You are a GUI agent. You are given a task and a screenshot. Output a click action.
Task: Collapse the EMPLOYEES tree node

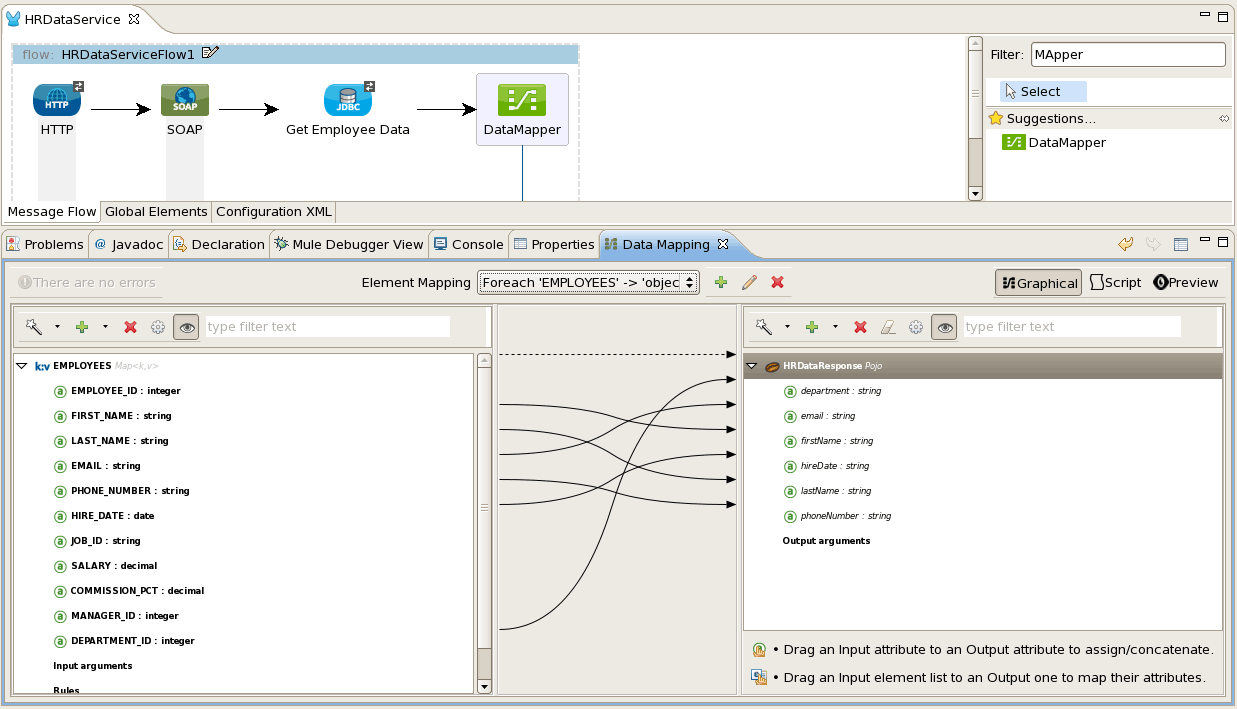pyautogui.click(x=23, y=366)
